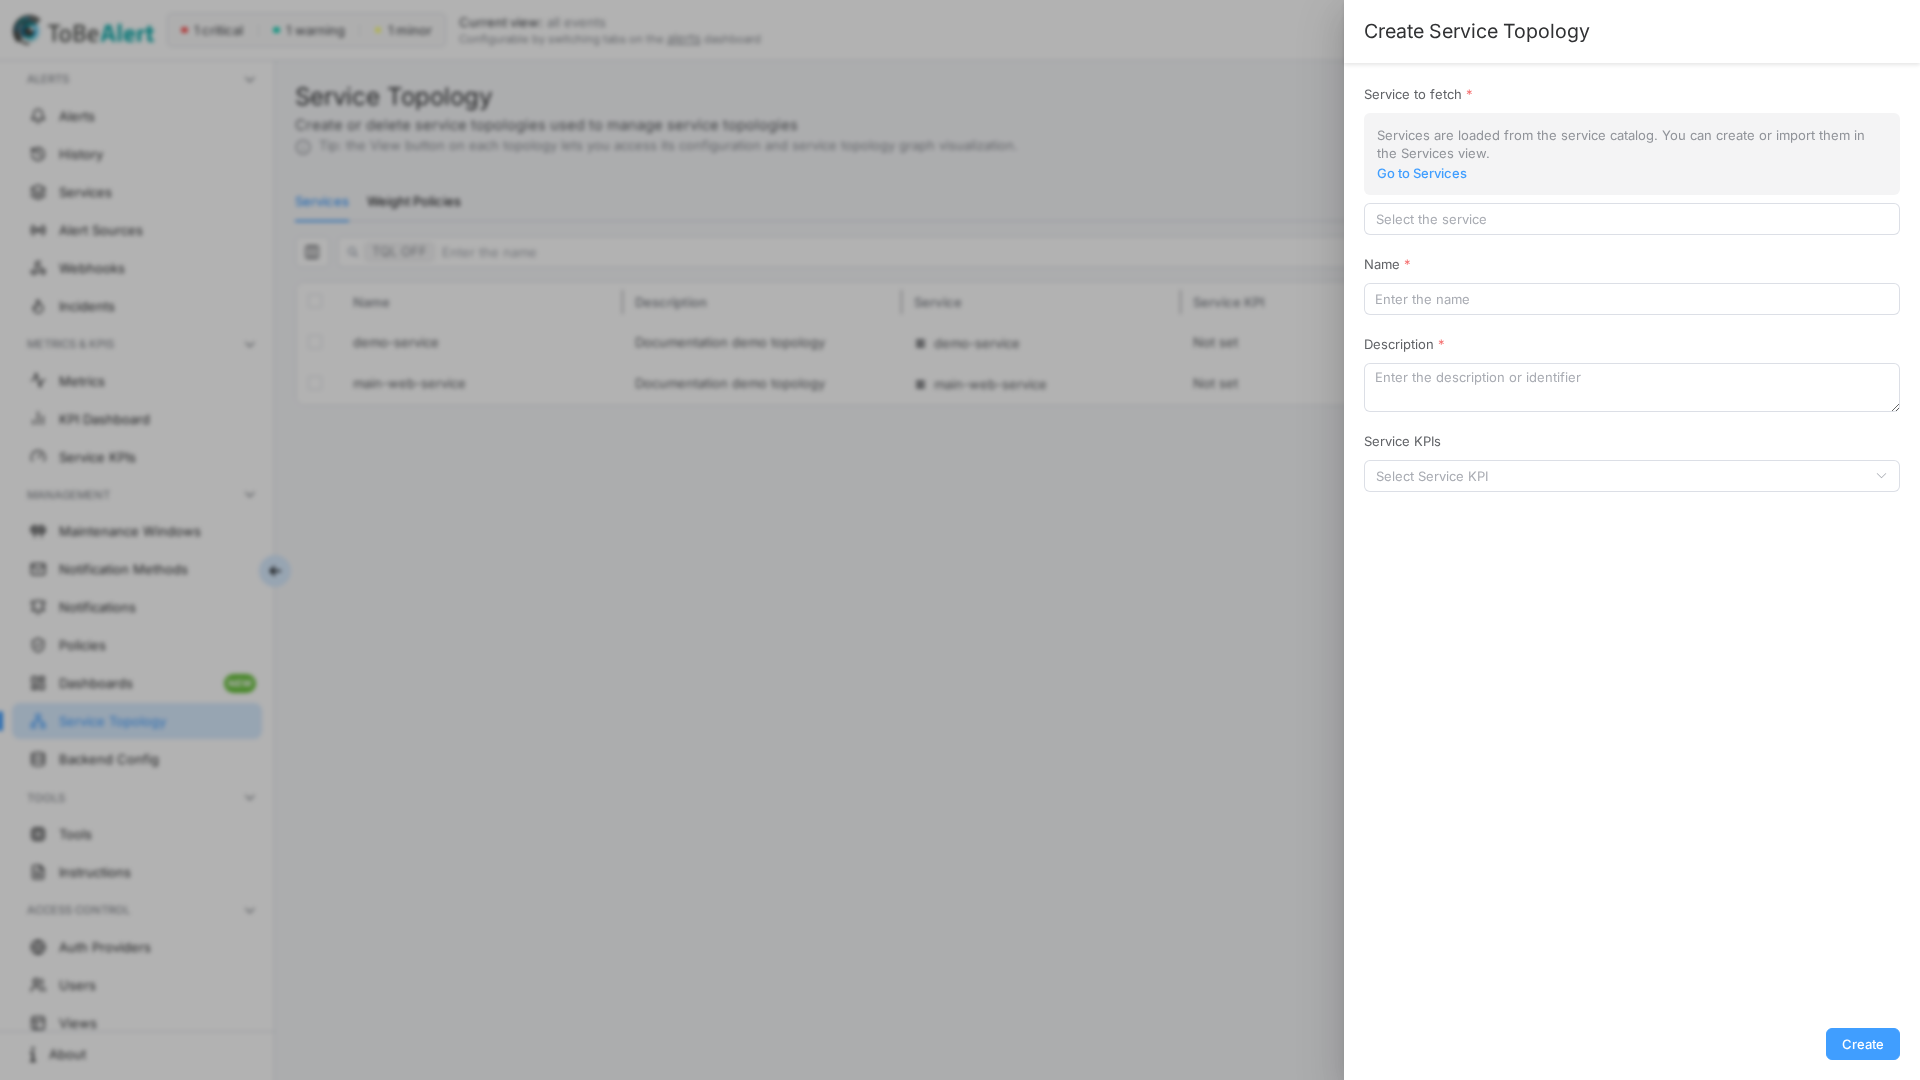Filter by the 1 warning badge
This screenshot has width=1920, height=1080.
tap(308, 30)
